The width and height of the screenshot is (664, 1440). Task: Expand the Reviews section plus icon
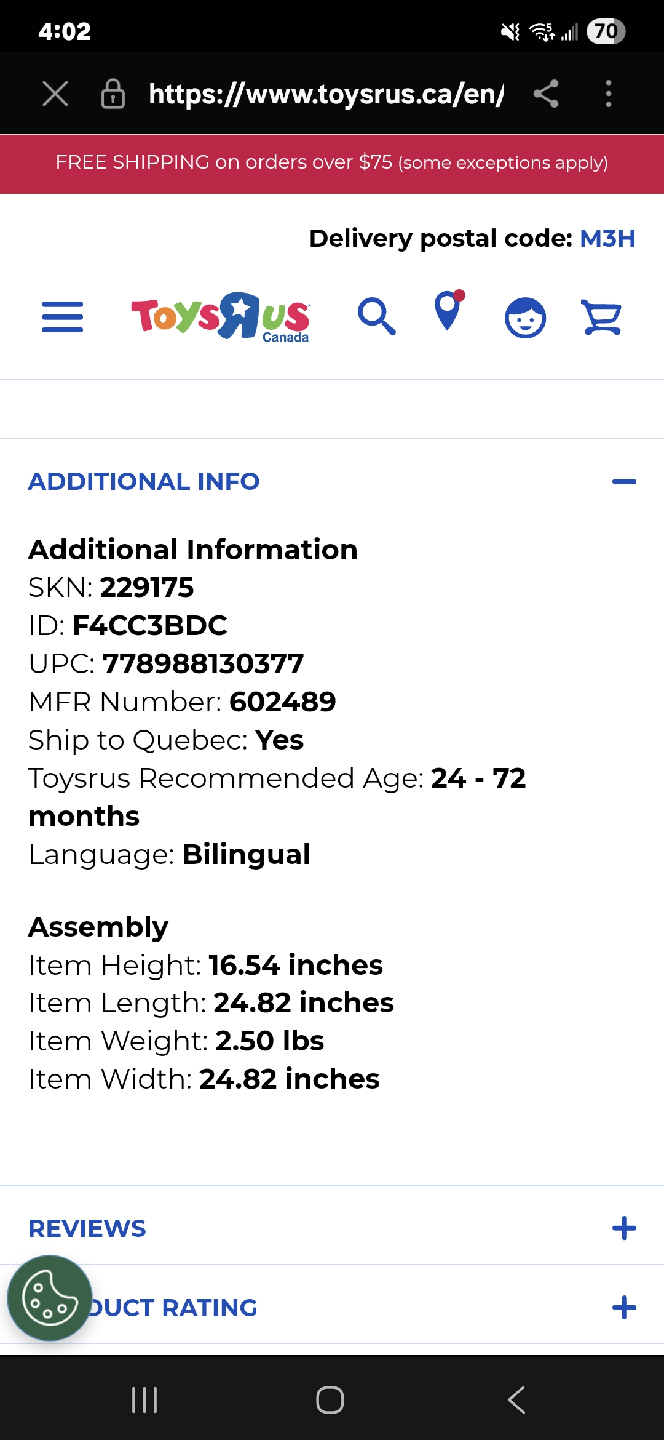coord(623,1228)
